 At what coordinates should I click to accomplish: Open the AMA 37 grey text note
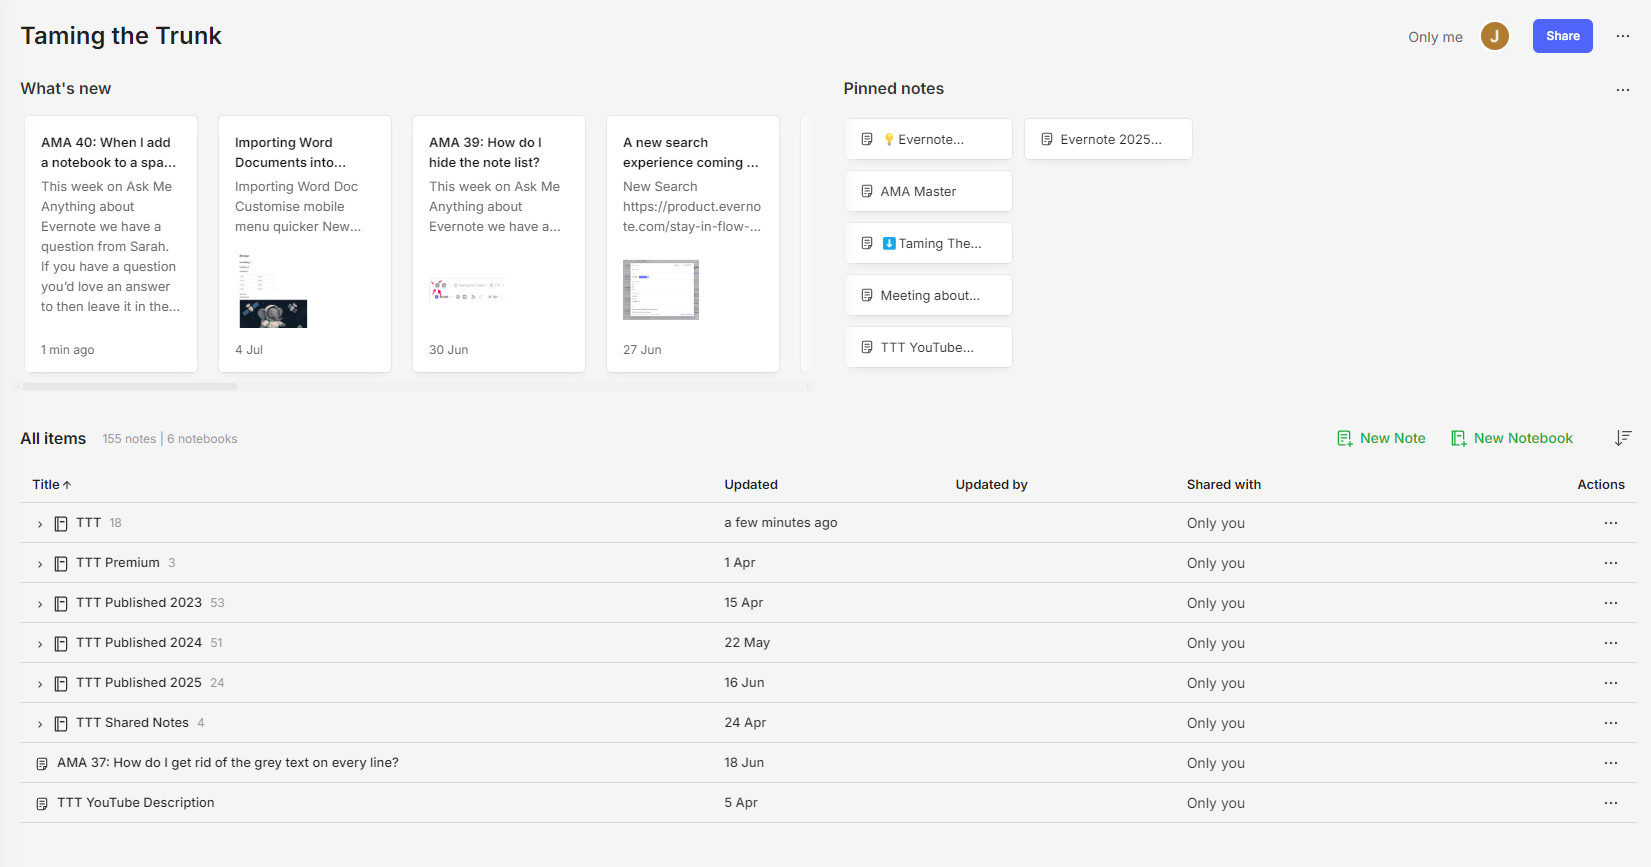[228, 763]
